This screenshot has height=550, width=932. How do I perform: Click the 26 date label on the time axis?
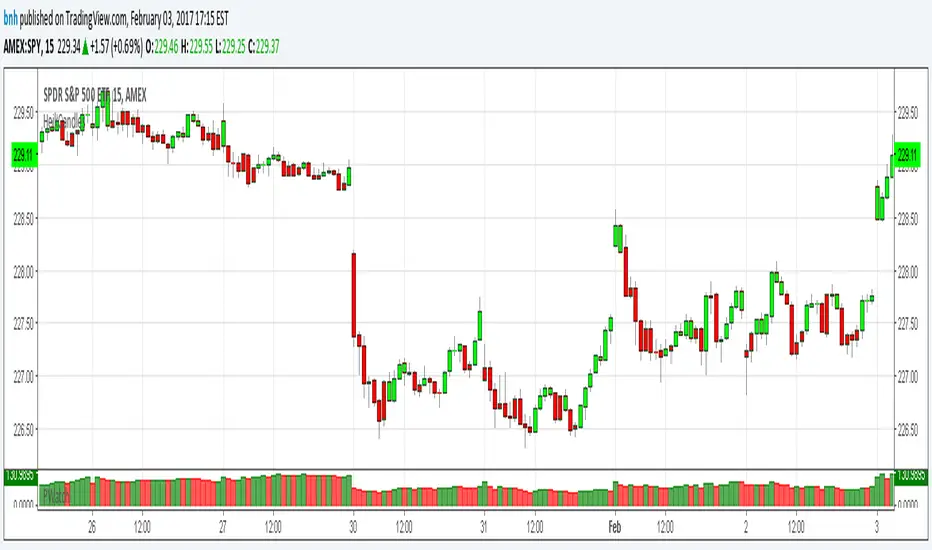[x=92, y=523]
